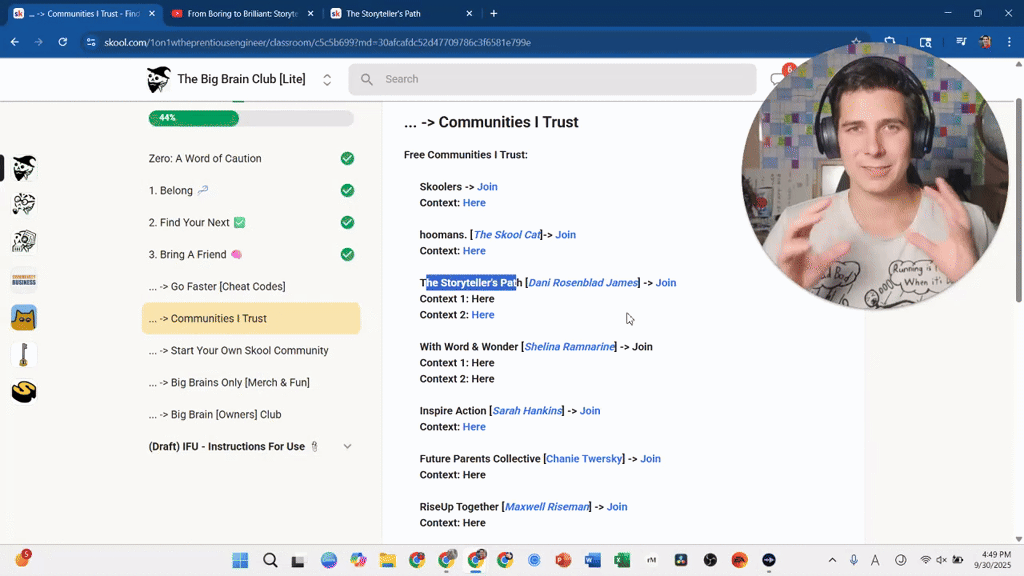Open DaVinci Resolve from taskbar

coord(680,560)
